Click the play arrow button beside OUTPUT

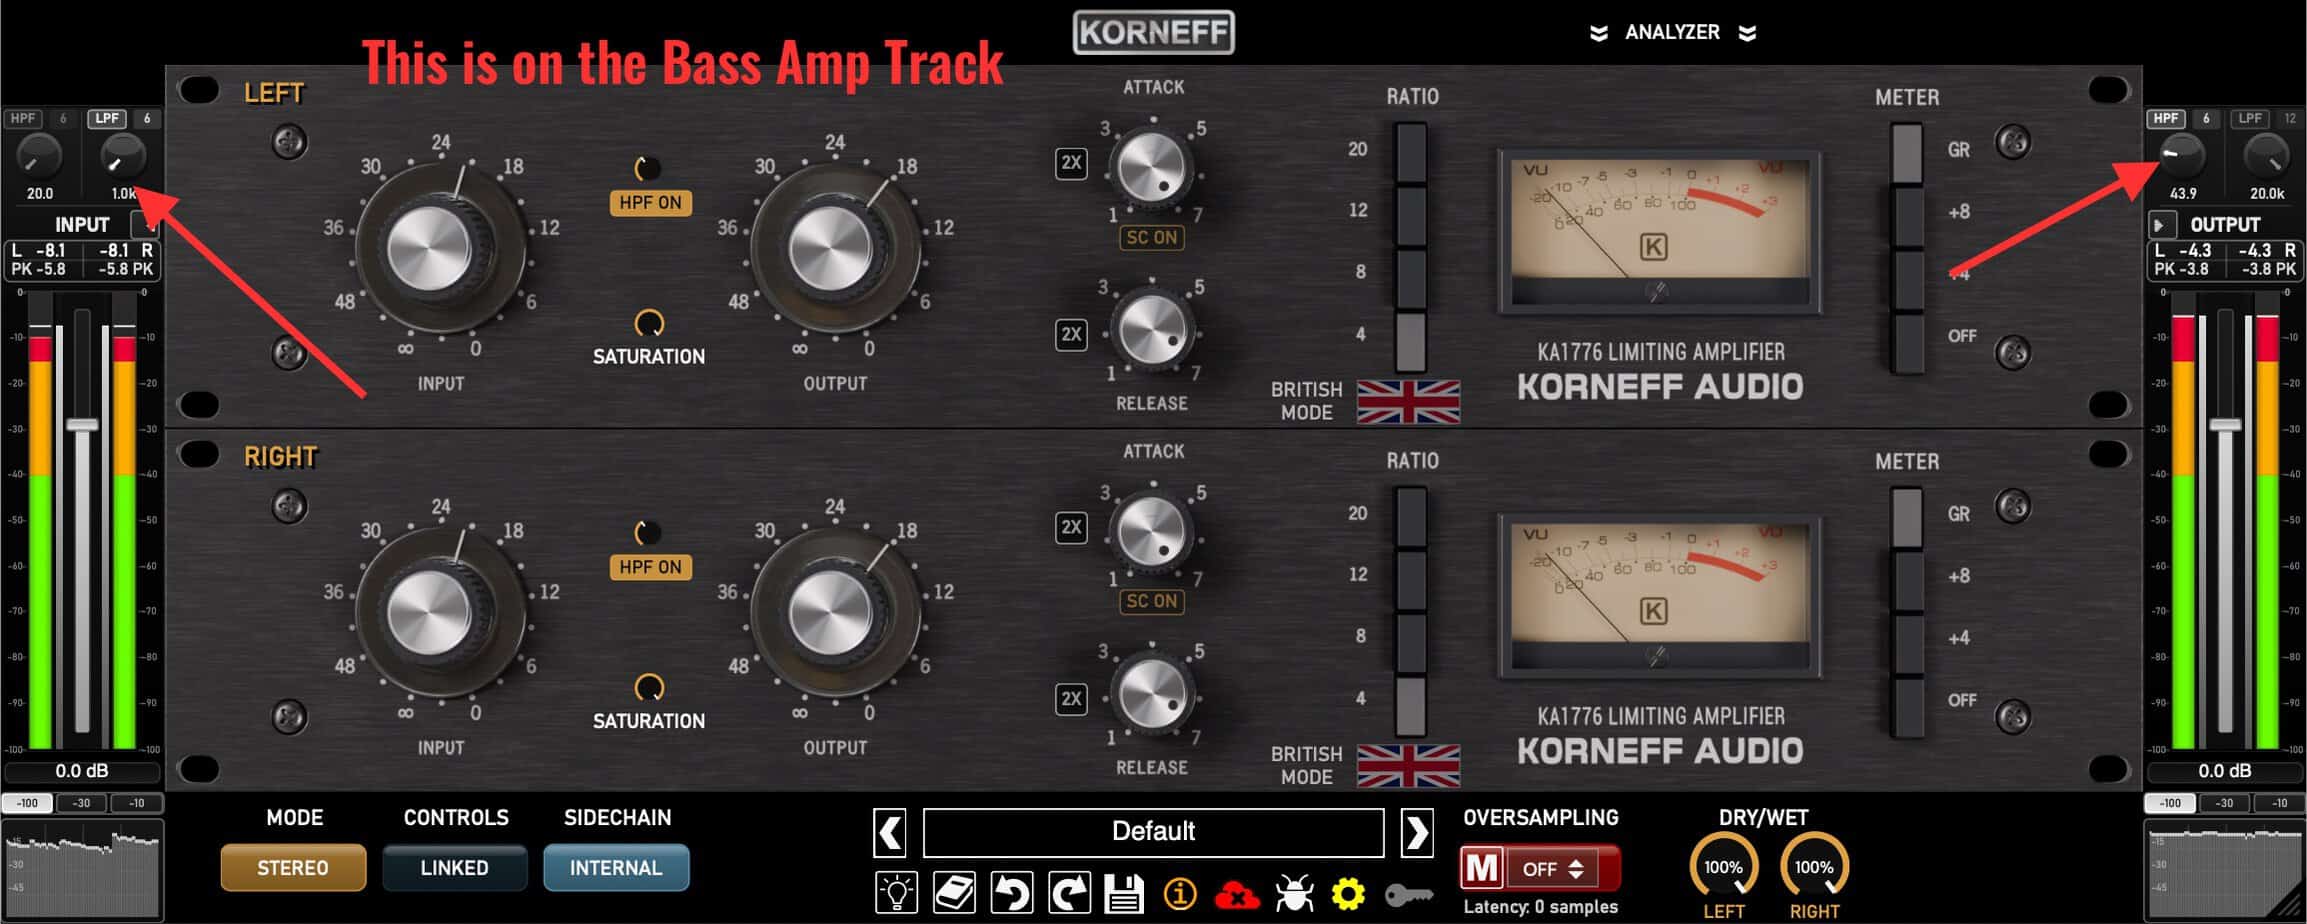coord(2160,225)
